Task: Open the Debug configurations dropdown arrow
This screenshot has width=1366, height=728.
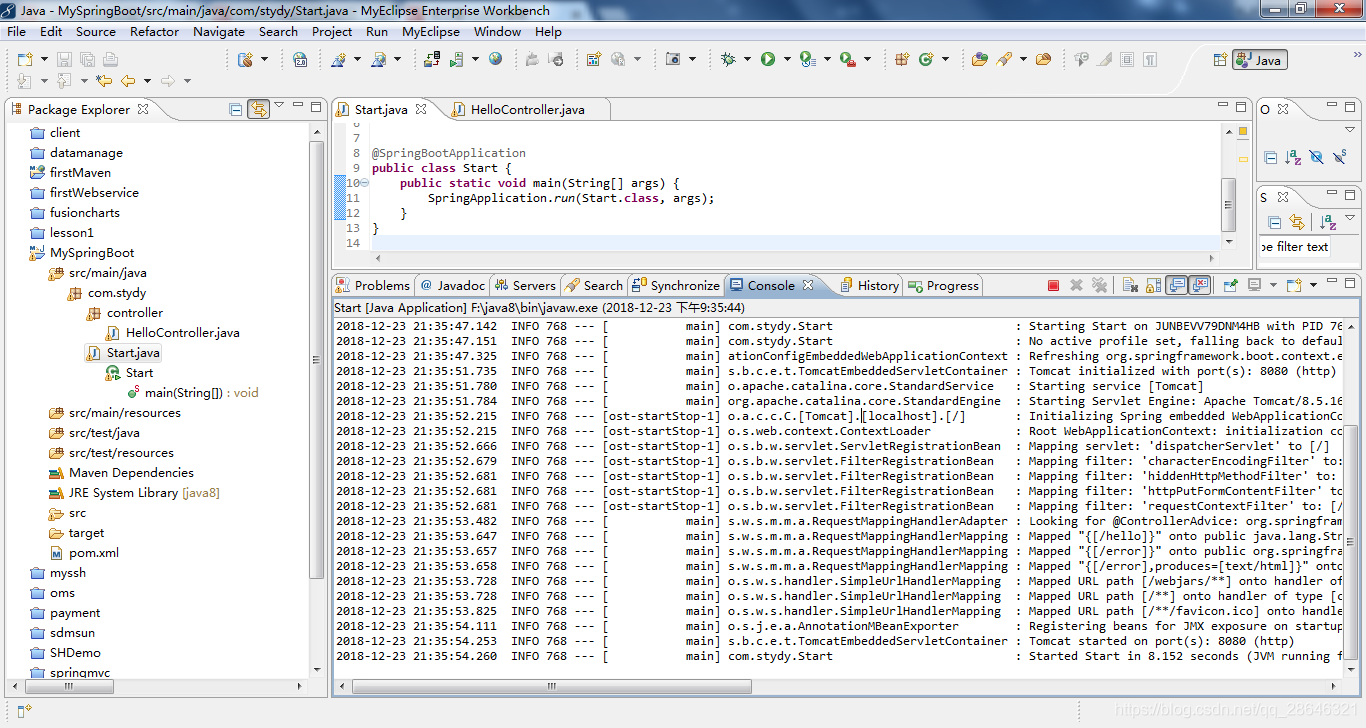Action: (x=747, y=59)
